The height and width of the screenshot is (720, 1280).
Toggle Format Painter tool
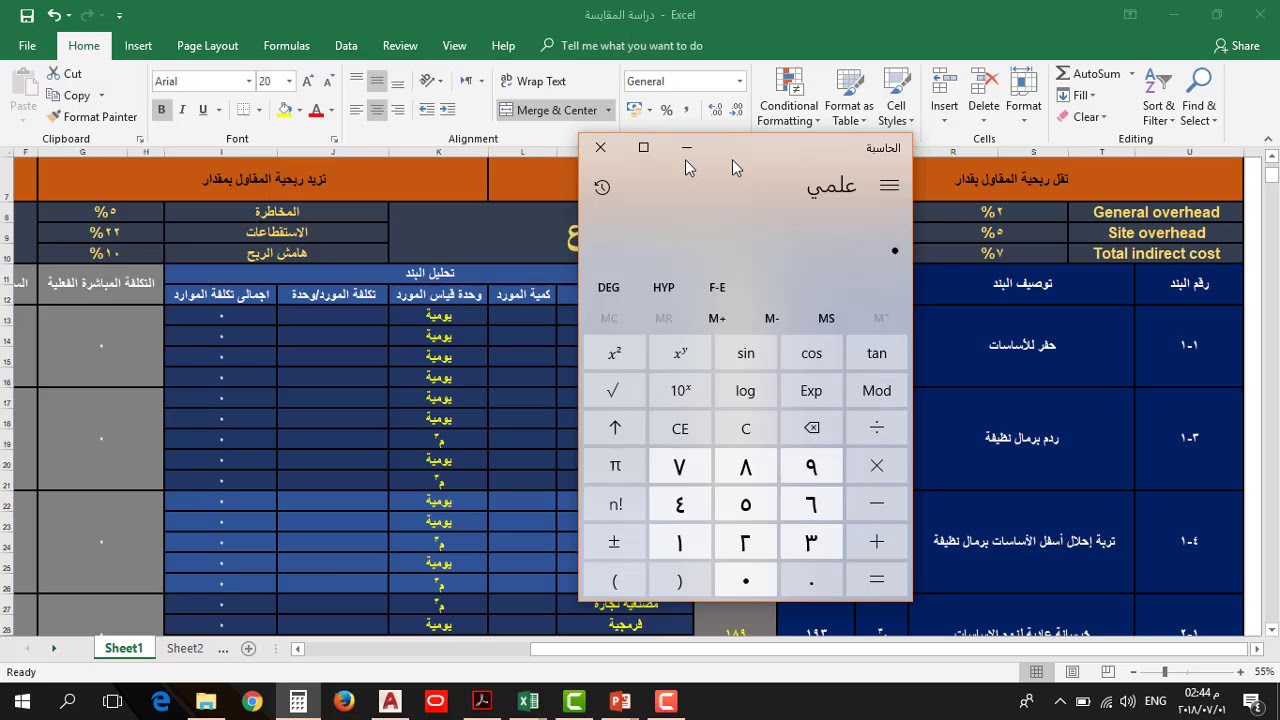(91, 117)
